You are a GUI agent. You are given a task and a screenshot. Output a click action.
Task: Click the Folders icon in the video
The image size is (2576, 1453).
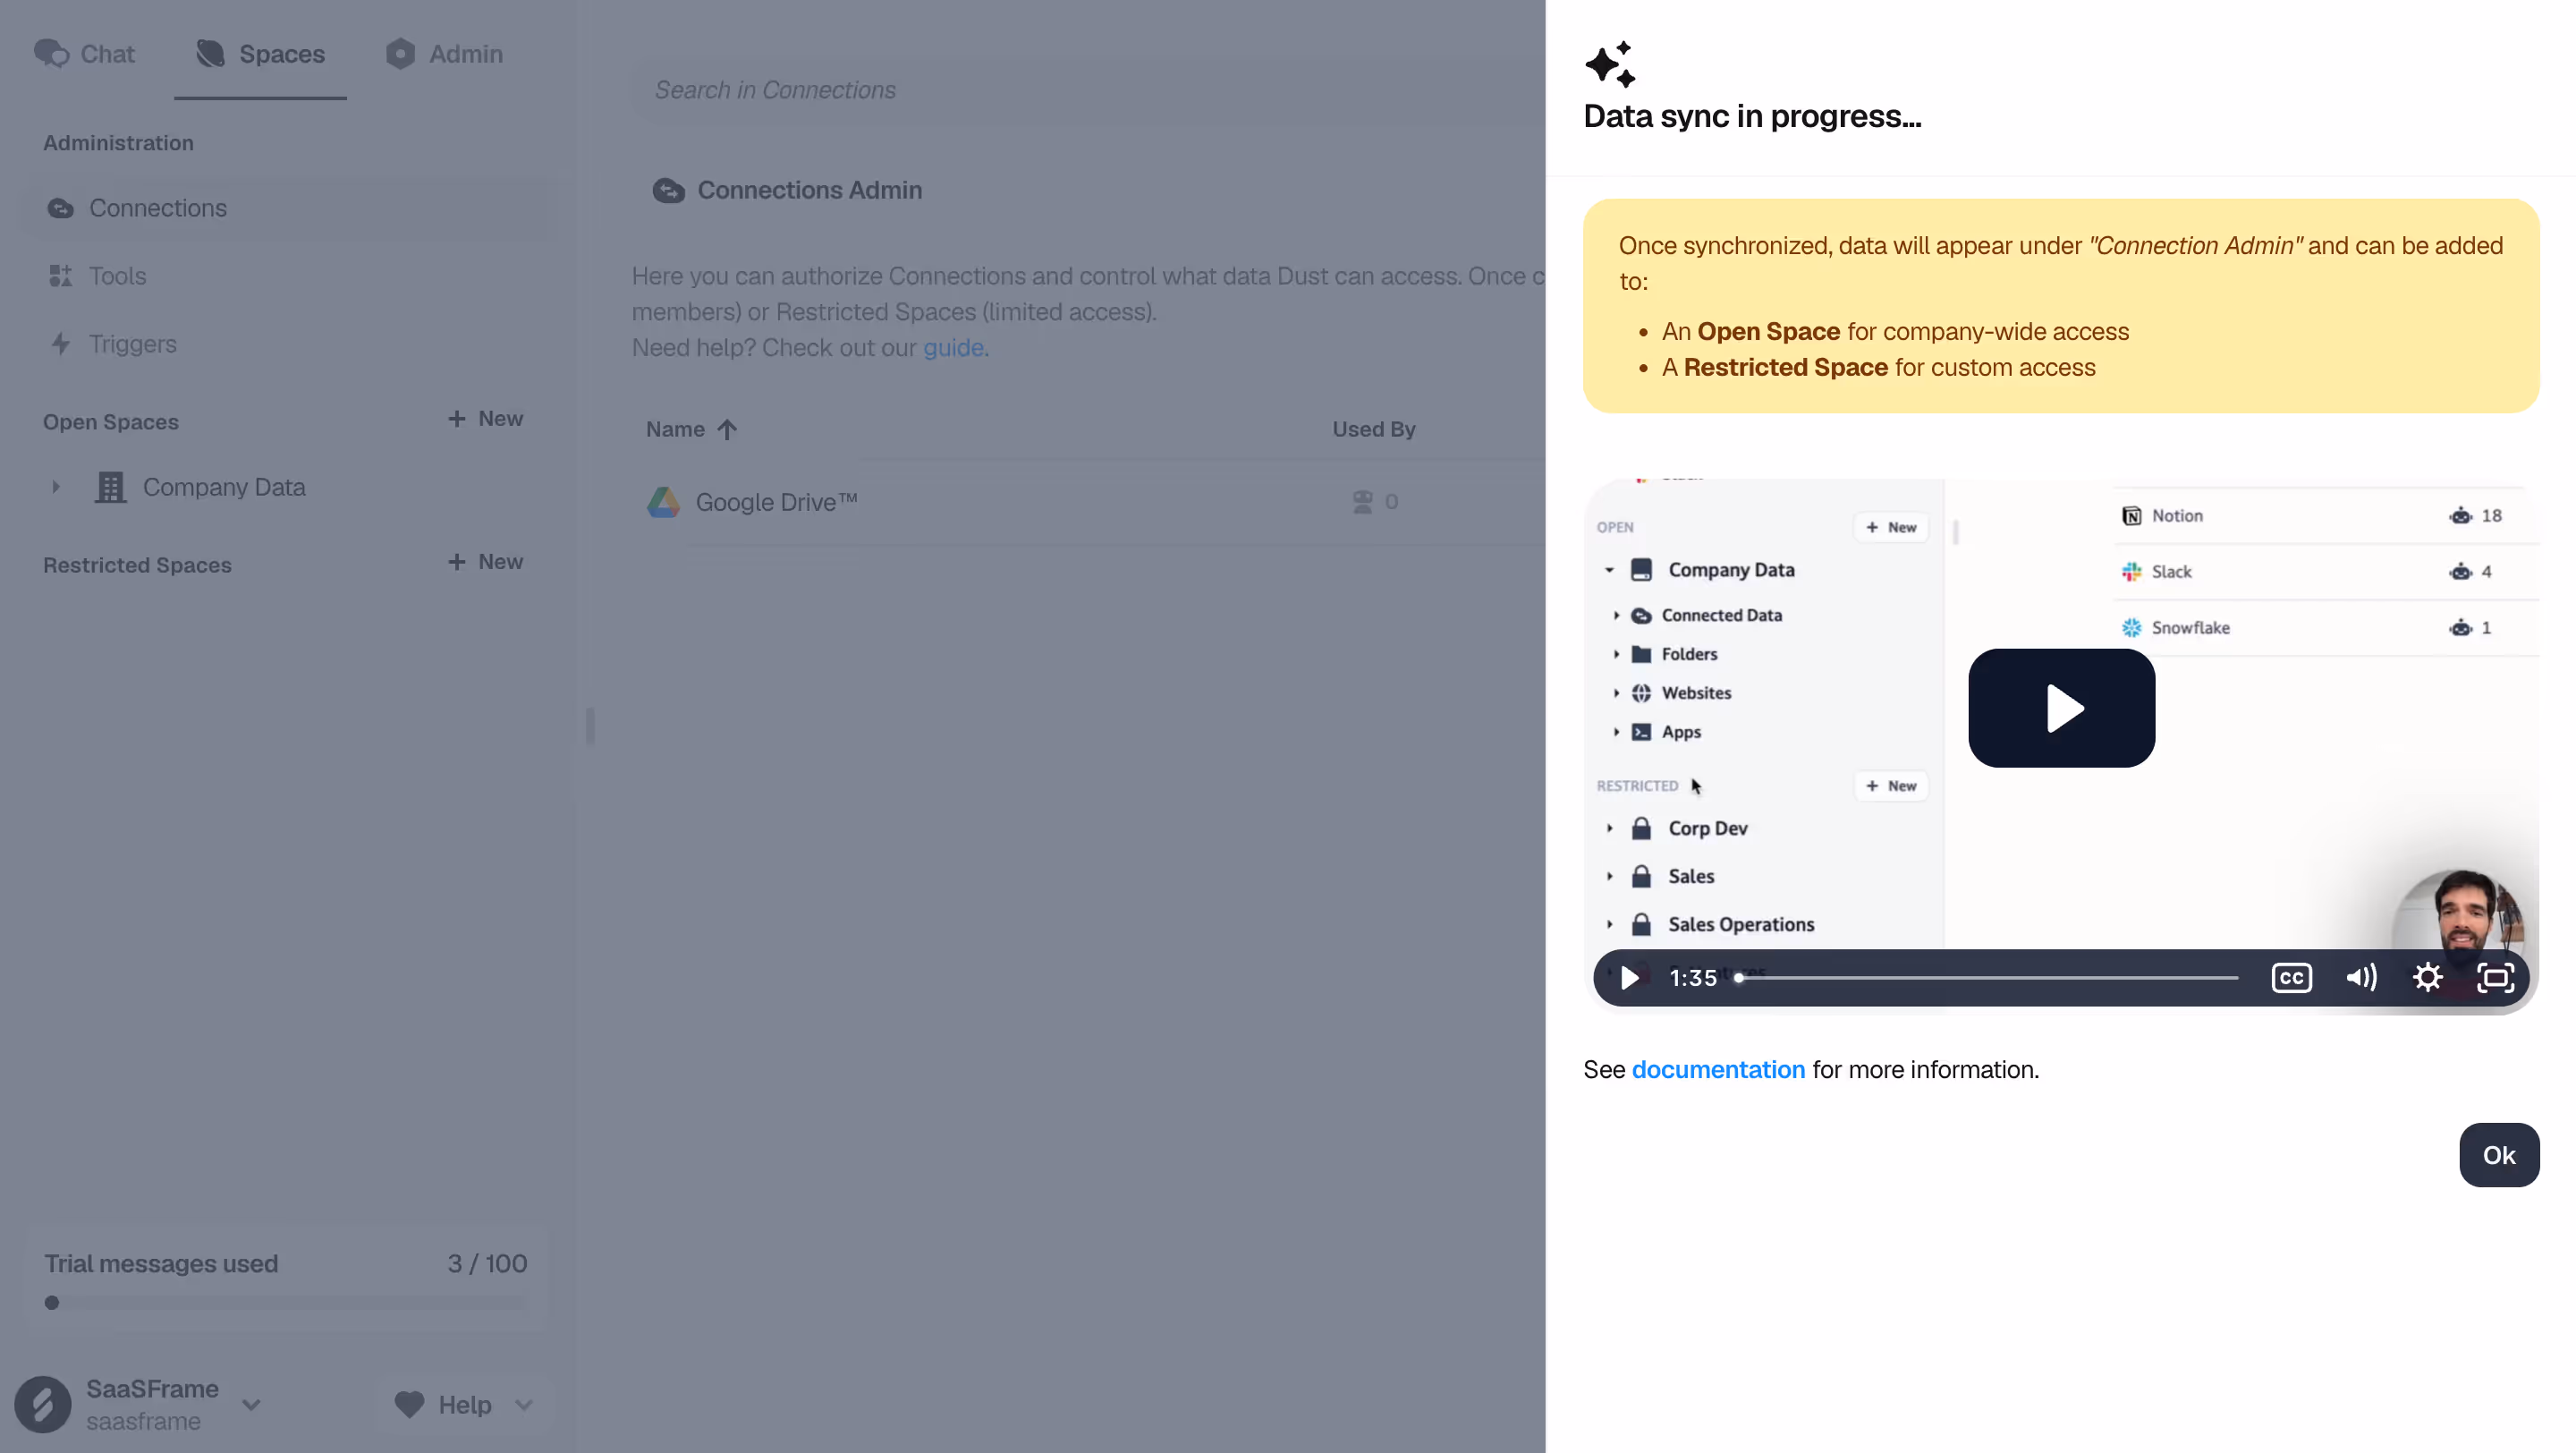pos(1641,654)
